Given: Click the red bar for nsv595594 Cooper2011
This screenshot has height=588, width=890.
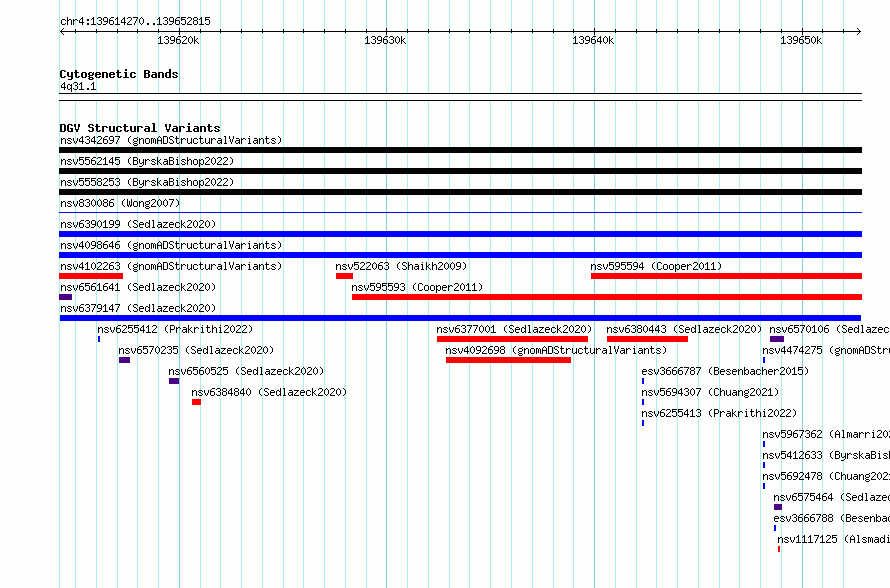Looking at the screenshot, I should pos(727,276).
